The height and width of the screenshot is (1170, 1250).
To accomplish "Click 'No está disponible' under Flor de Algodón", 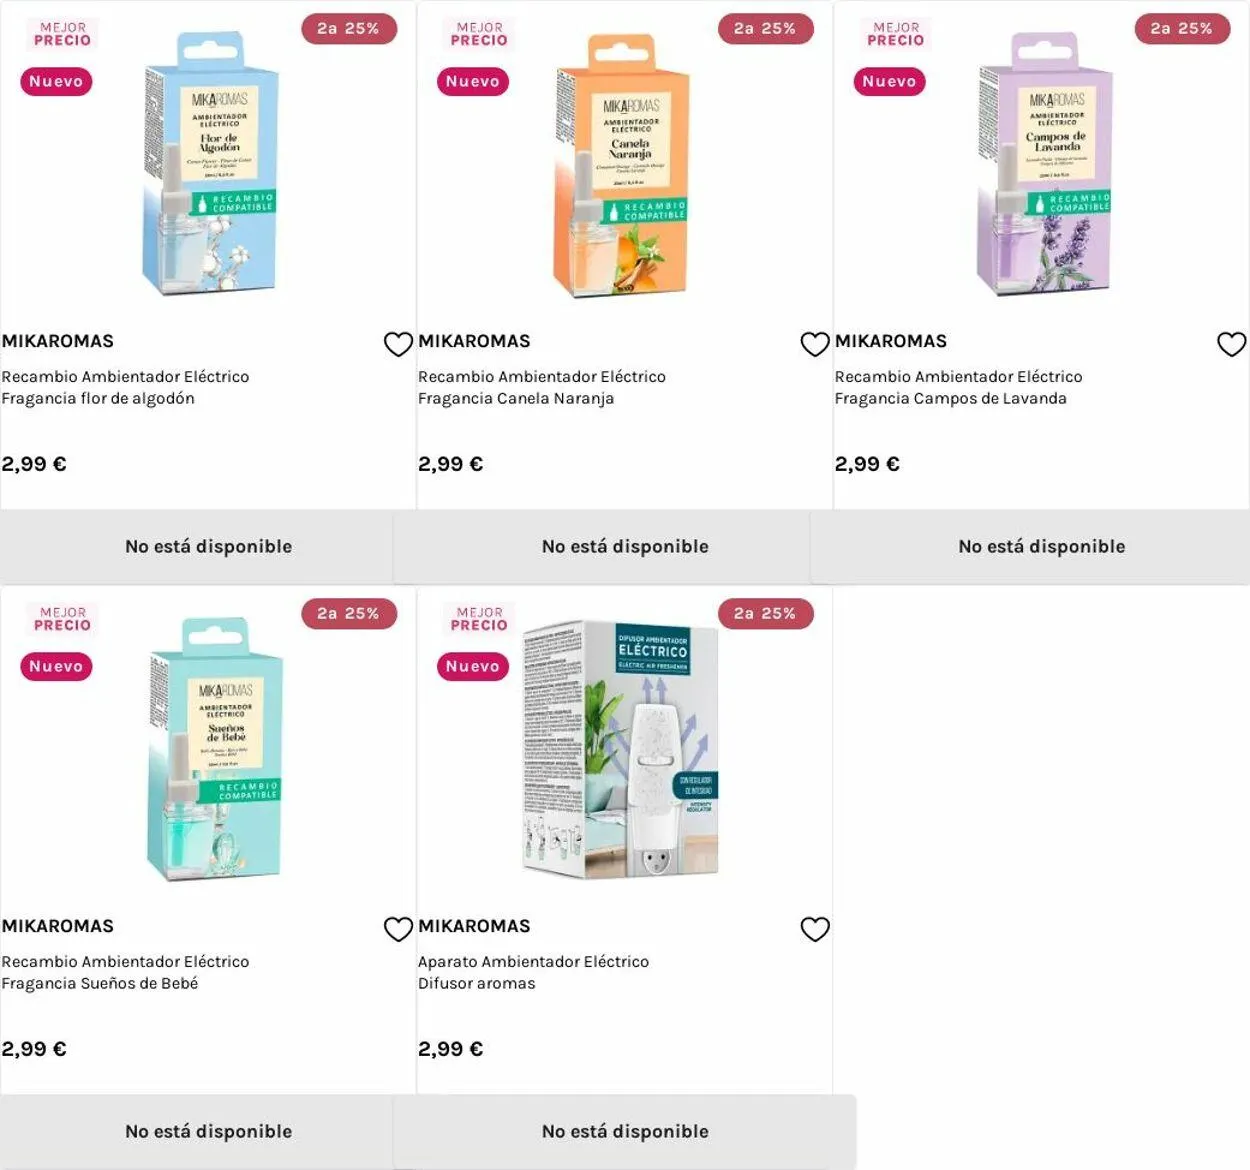I will [x=208, y=546].
